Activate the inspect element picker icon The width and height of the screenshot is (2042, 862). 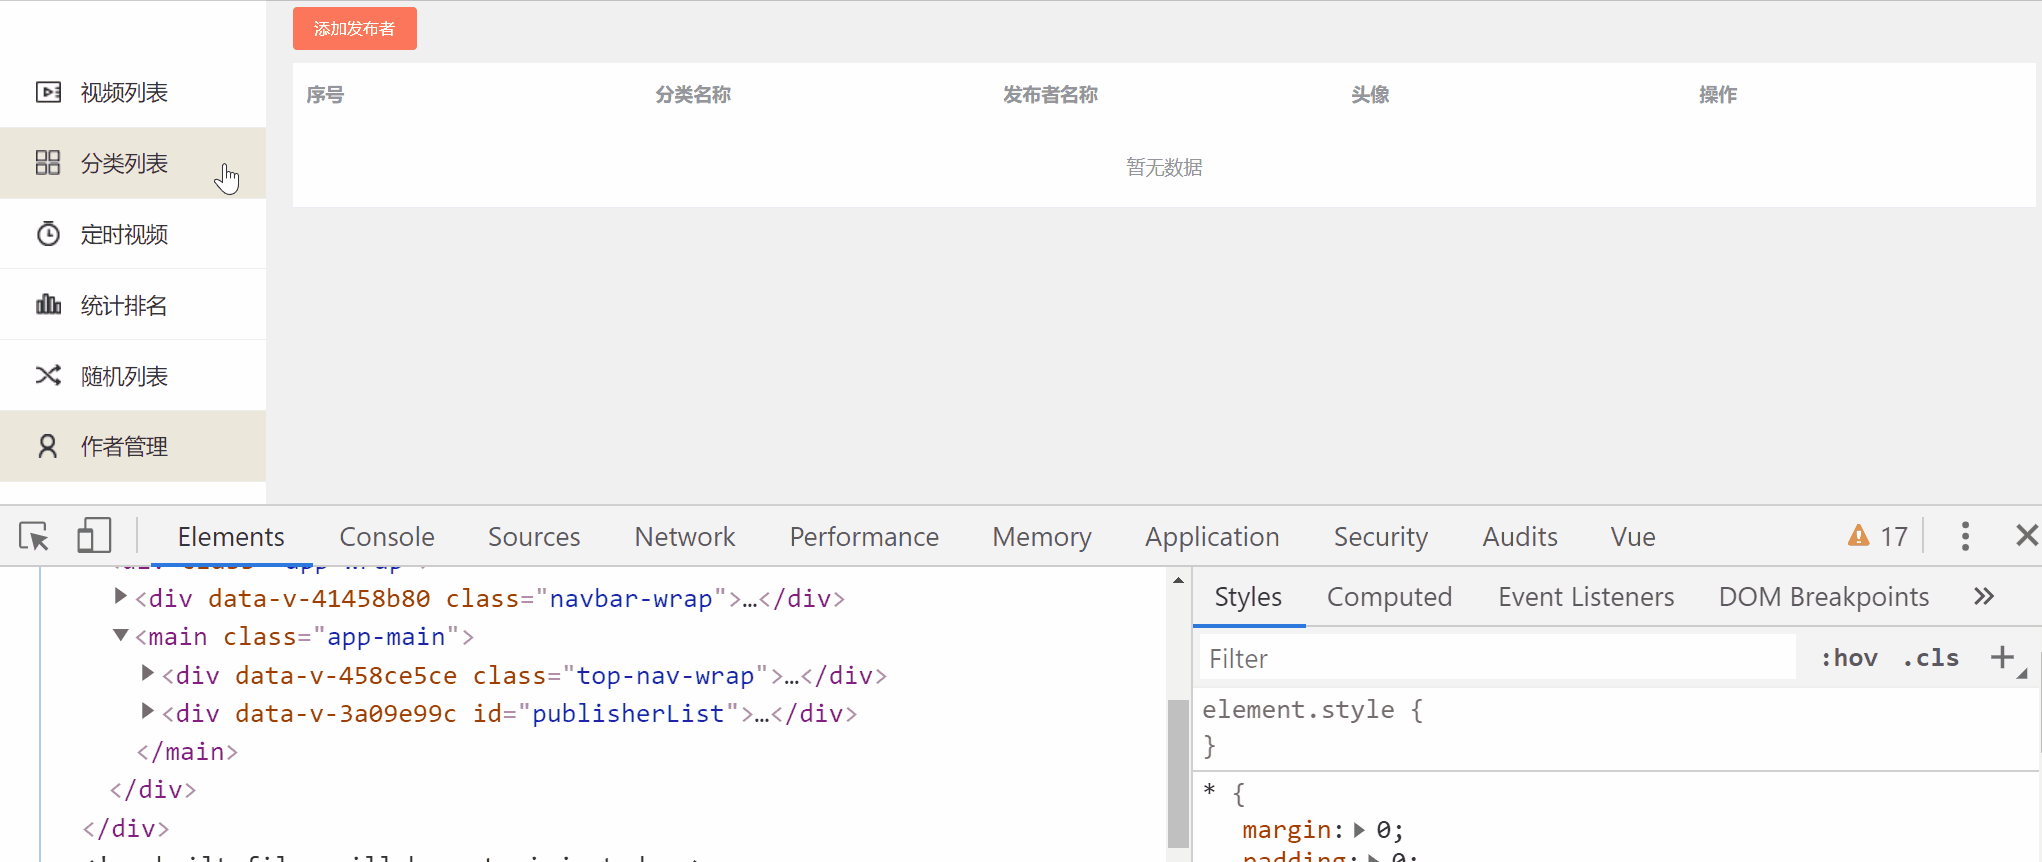point(34,537)
